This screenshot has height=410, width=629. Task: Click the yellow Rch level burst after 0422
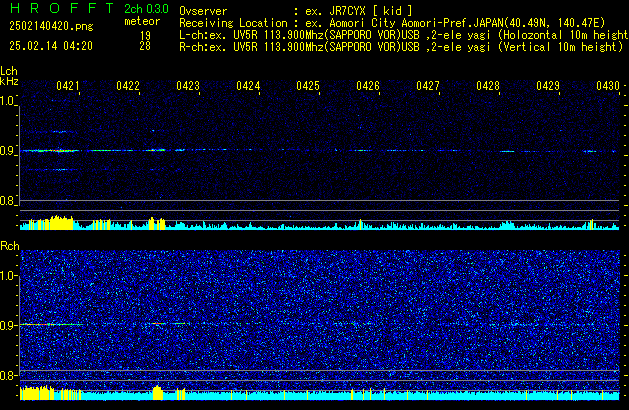158,393
